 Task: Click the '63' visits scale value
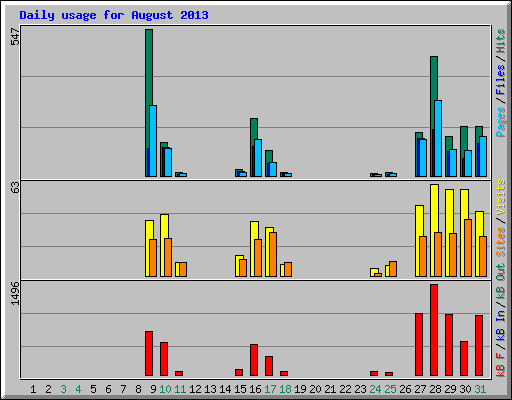[x=15, y=188]
